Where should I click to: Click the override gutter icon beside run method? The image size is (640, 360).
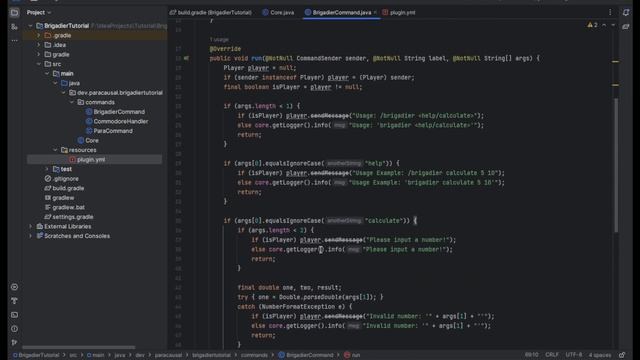(187, 58)
